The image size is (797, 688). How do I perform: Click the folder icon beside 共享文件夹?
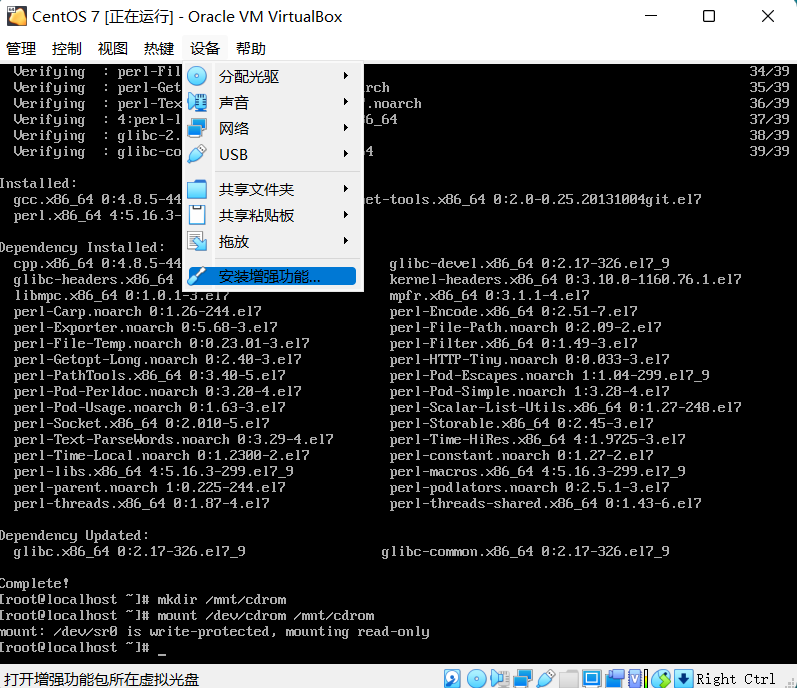[197, 189]
